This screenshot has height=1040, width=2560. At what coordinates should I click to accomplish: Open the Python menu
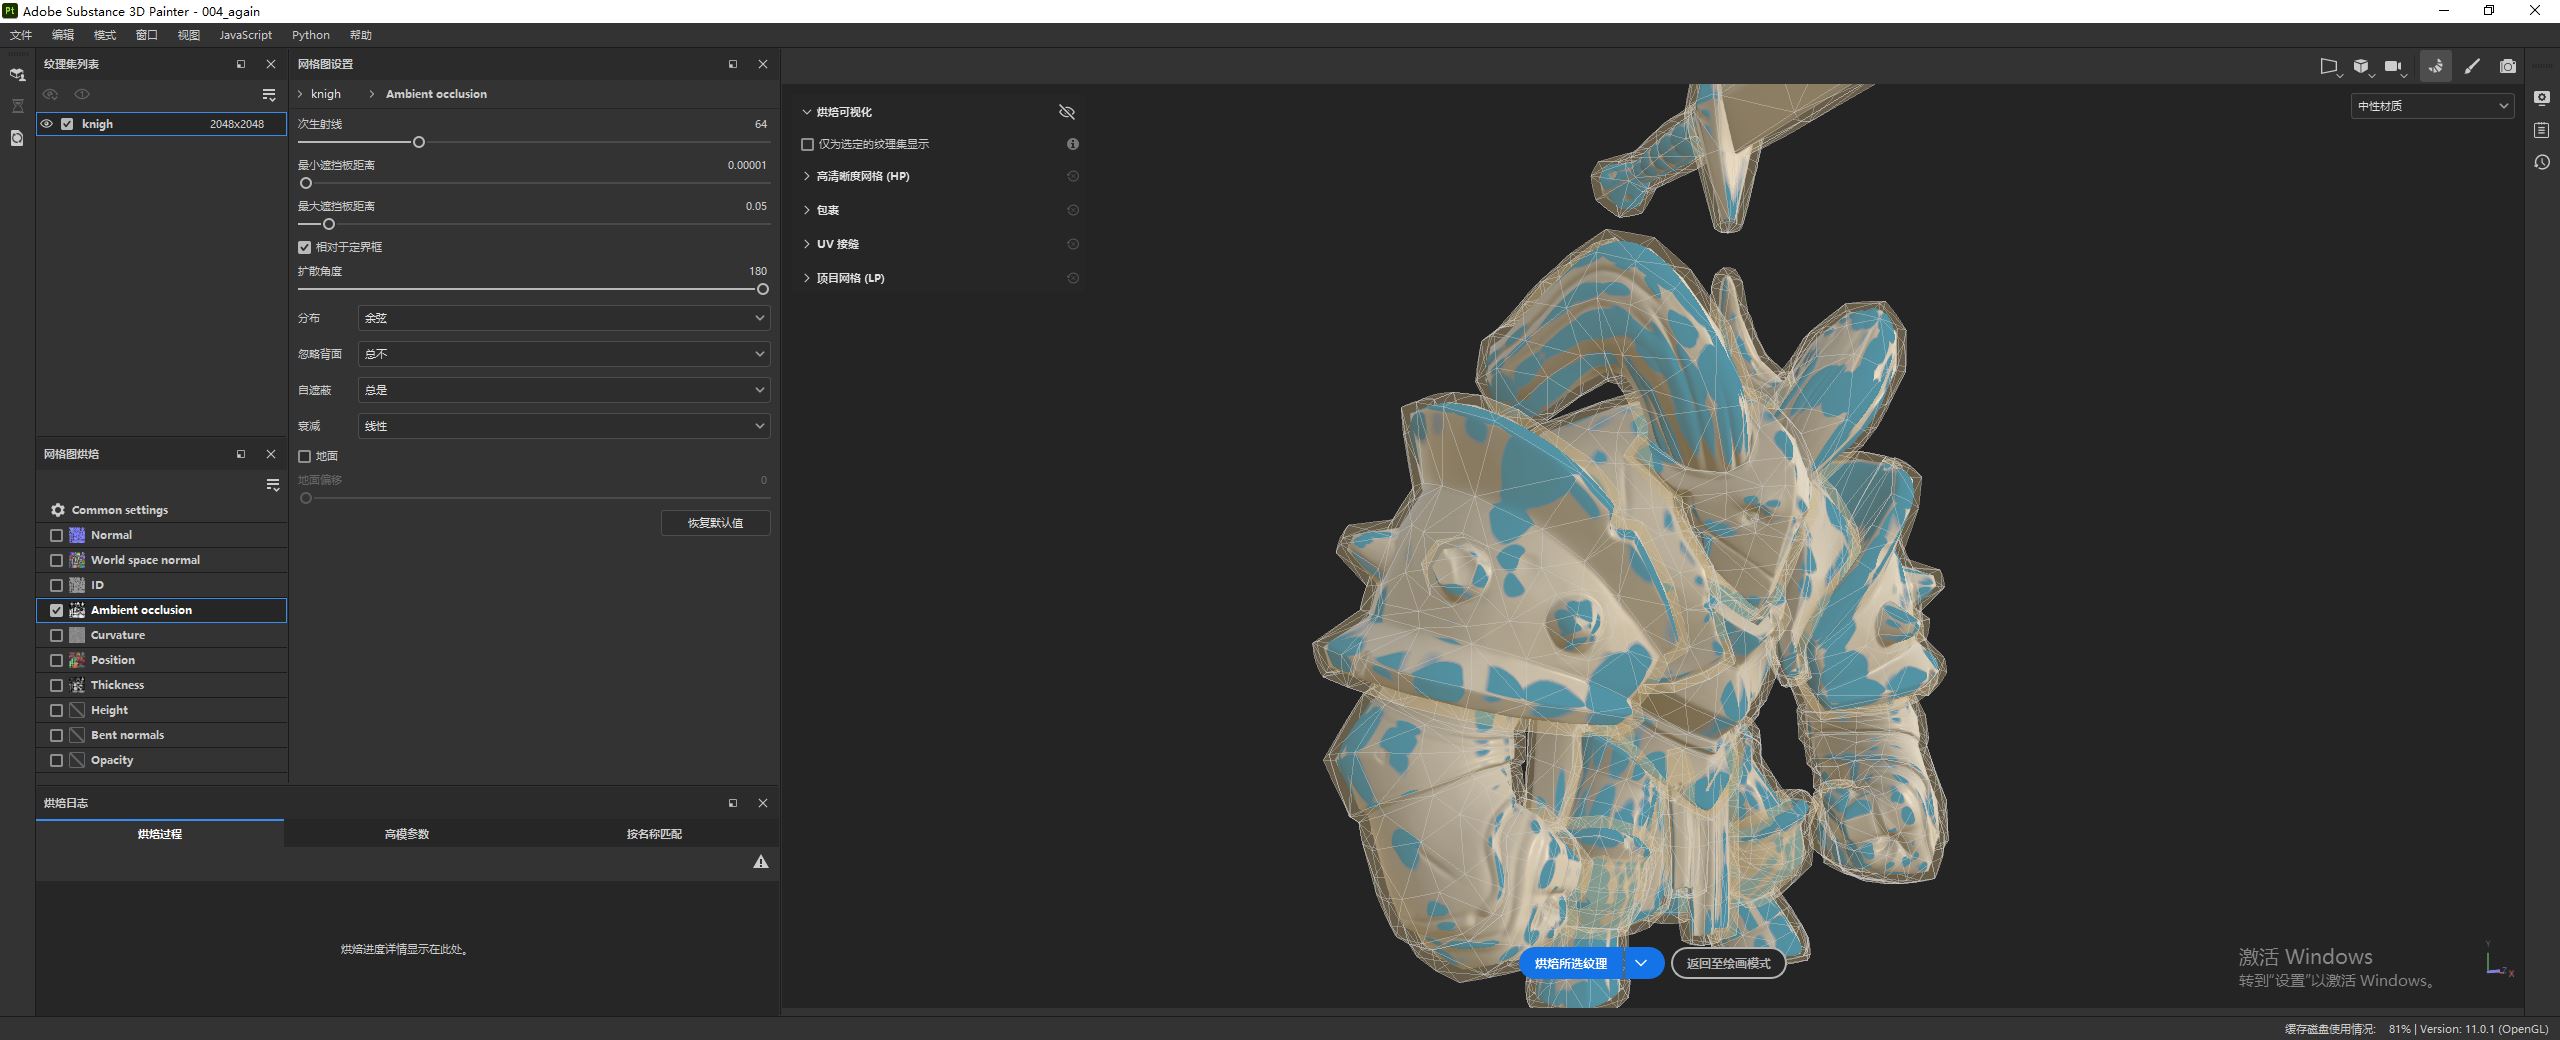pos(310,35)
